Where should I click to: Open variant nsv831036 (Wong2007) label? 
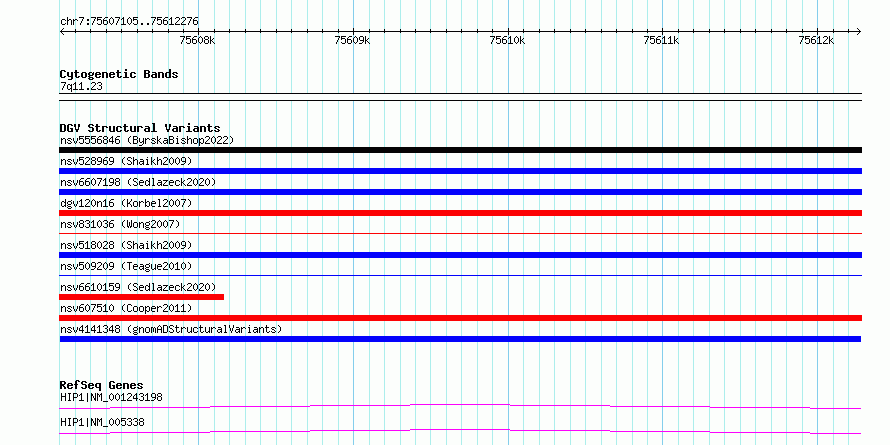click(x=120, y=224)
